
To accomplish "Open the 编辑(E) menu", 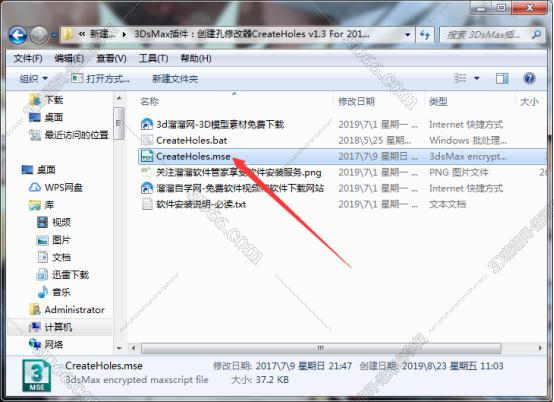I will [x=69, y=58].
